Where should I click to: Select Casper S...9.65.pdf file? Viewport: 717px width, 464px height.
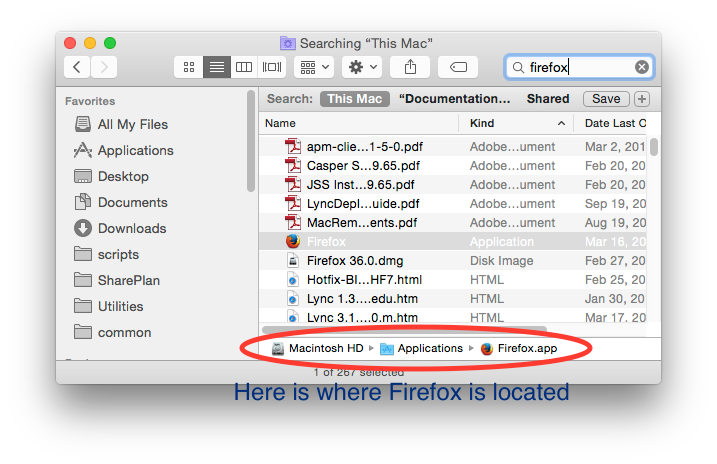[x=453, y=165]
